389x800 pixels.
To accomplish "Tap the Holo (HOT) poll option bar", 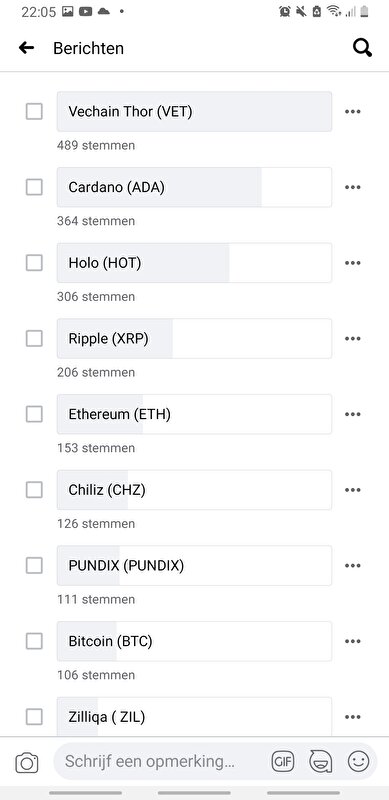I will pos(194,263).
